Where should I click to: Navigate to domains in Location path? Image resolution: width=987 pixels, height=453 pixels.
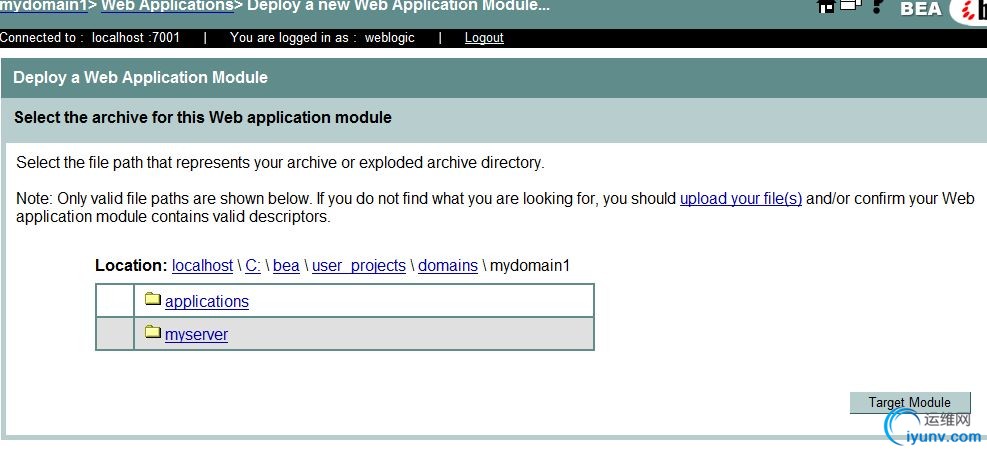448,266
